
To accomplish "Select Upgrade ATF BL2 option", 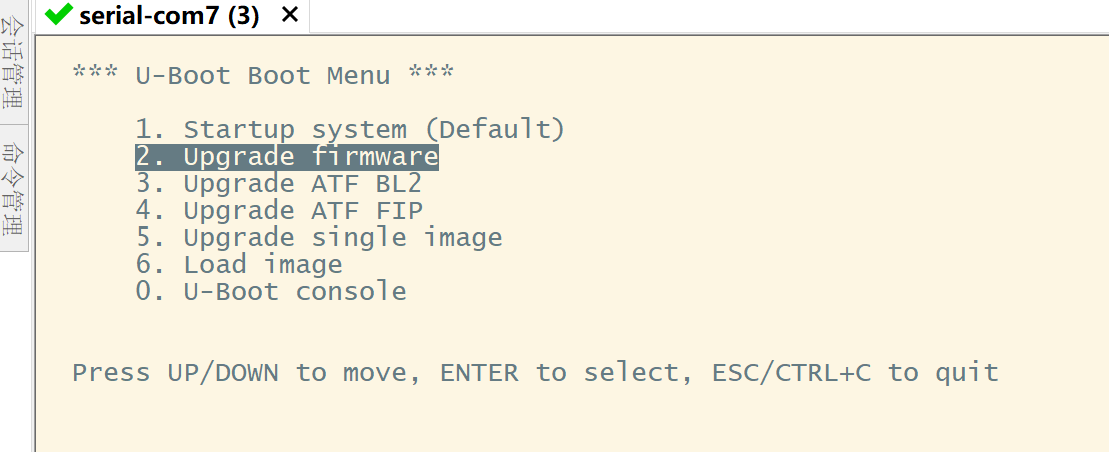I will (278, 183).
